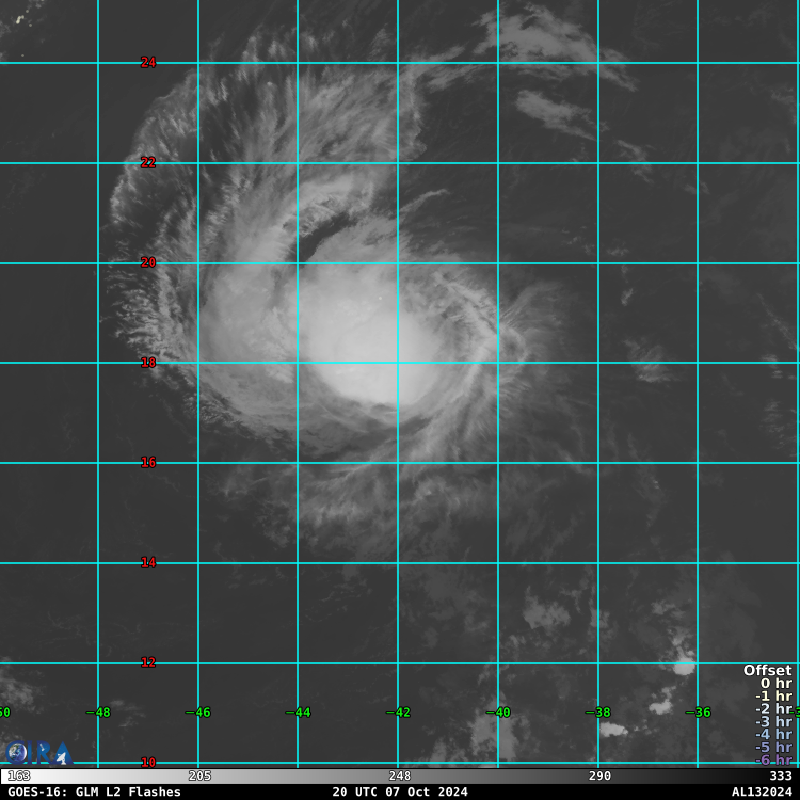
Task: Click the 163 label on the colorbar
Action: pos(18,776)
